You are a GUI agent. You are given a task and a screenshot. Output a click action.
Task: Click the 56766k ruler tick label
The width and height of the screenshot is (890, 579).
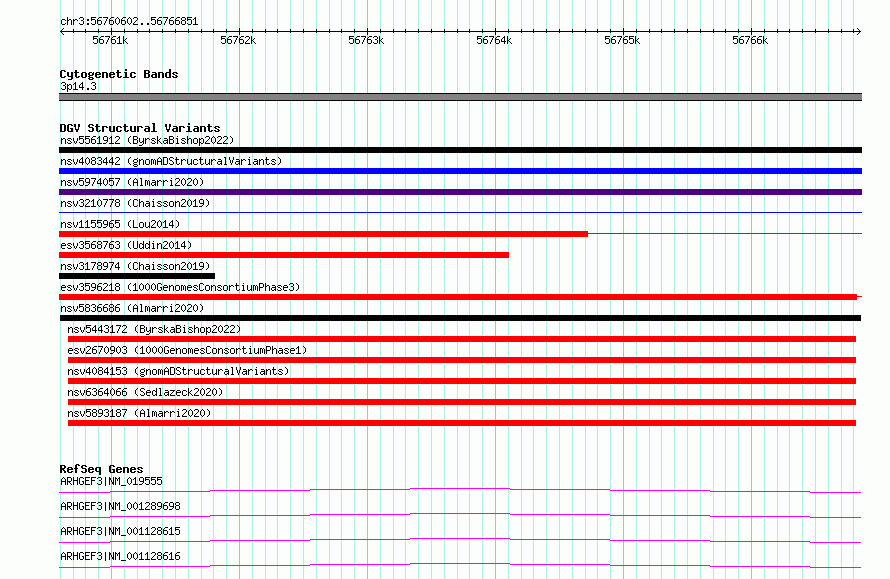750,40
